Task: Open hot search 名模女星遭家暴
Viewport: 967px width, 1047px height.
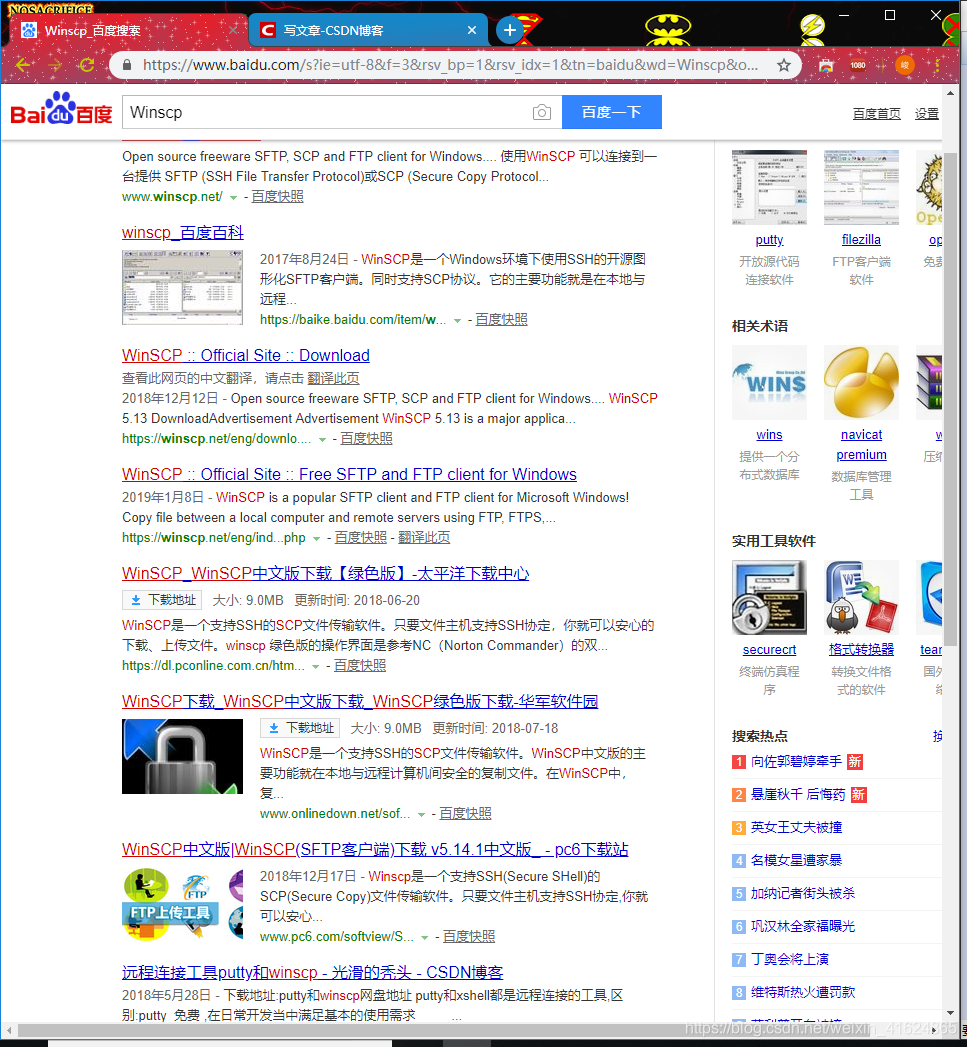Action: pos(796,860)
